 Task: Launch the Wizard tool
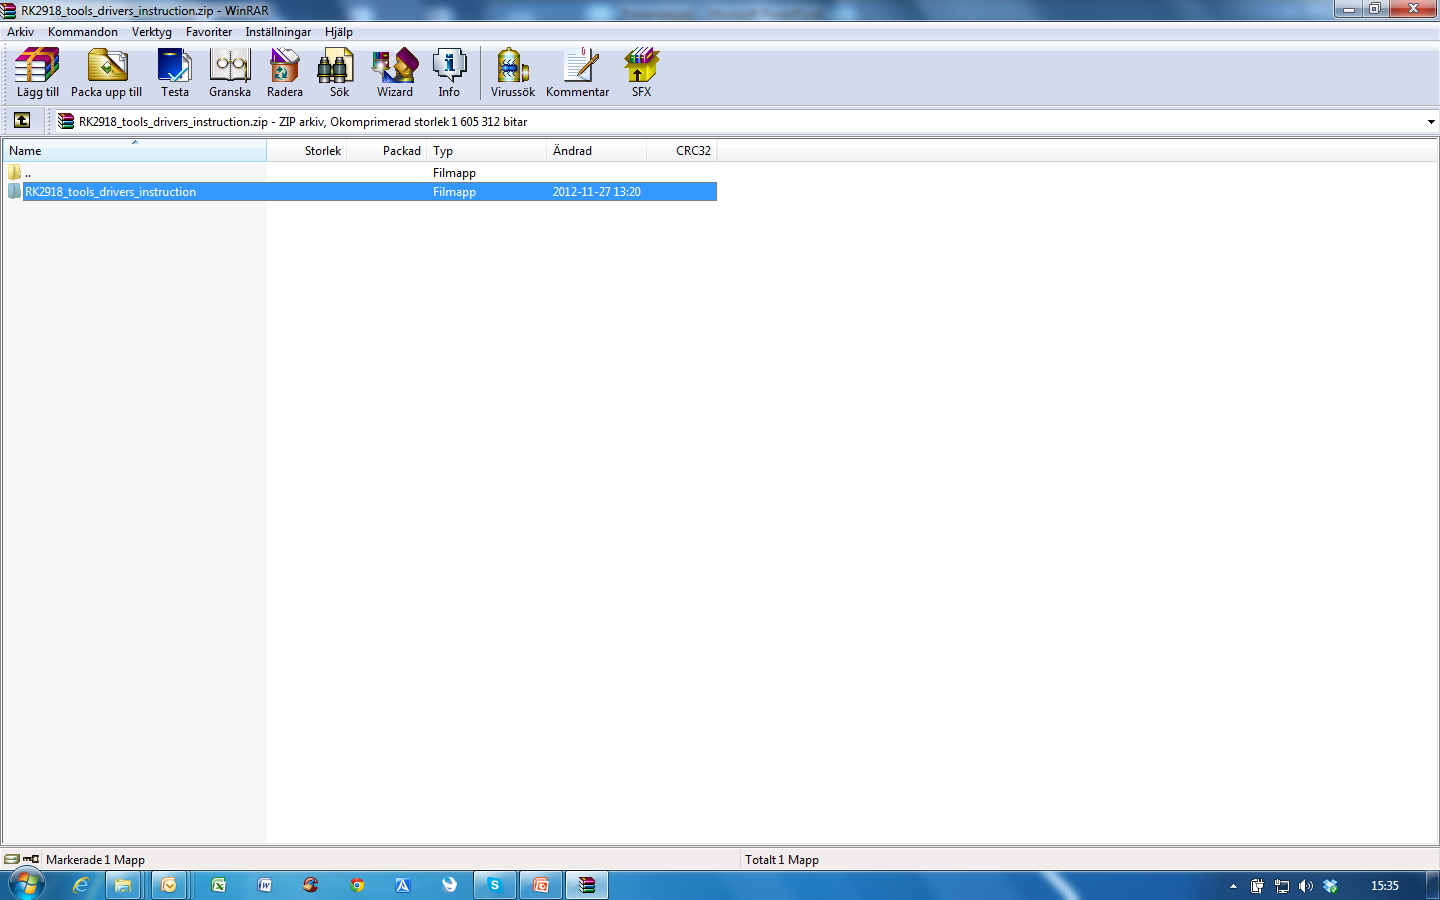point(395,73)
